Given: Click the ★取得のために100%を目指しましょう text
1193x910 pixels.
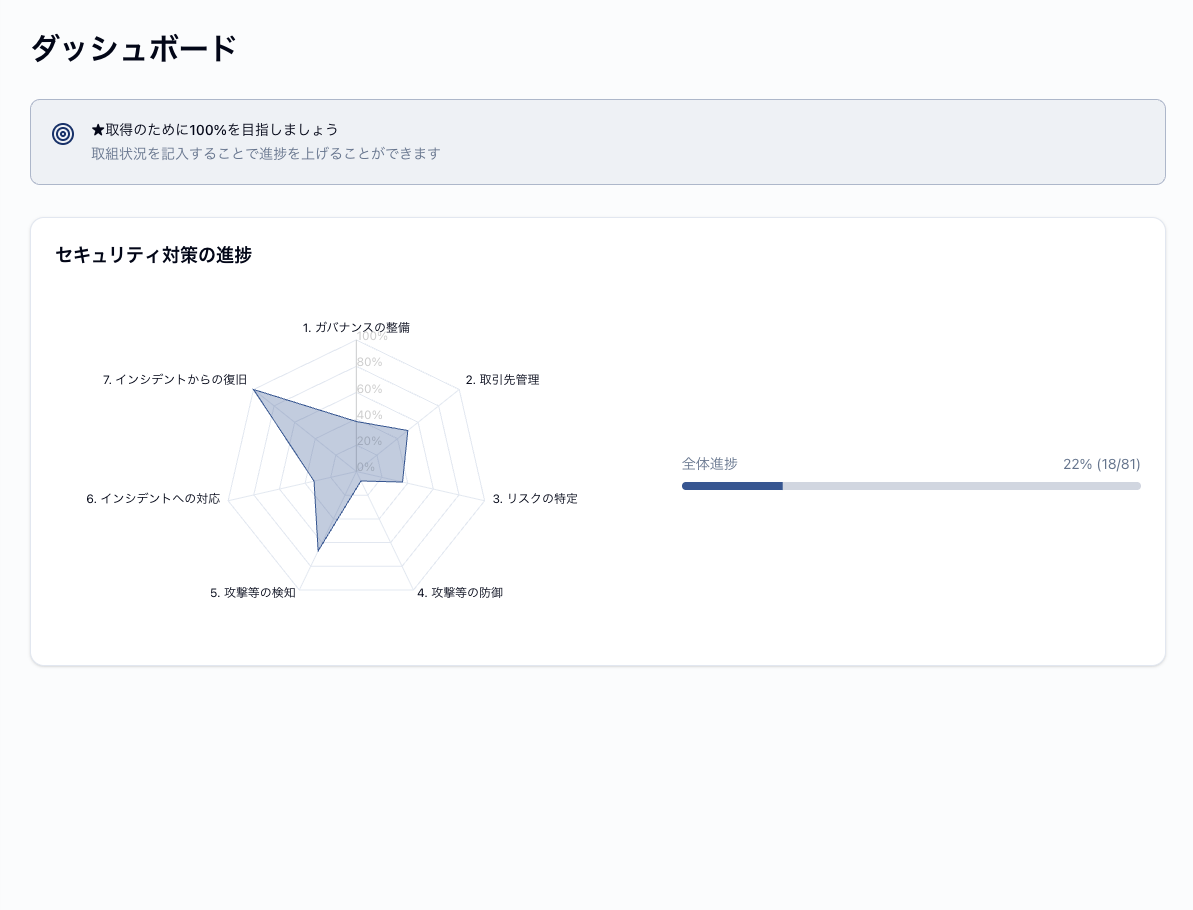Looking at the screenshot, I should 215,129.
